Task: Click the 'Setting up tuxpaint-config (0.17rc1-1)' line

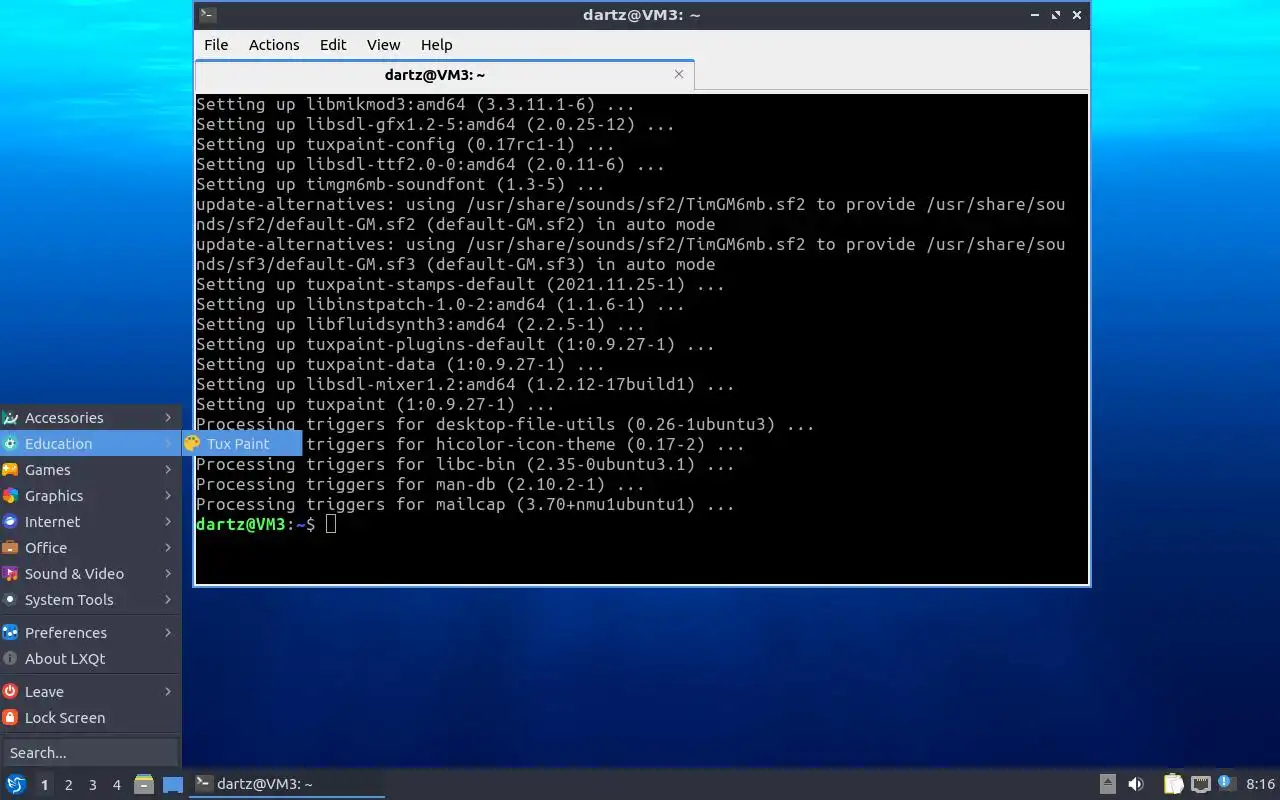Action: 405,144
